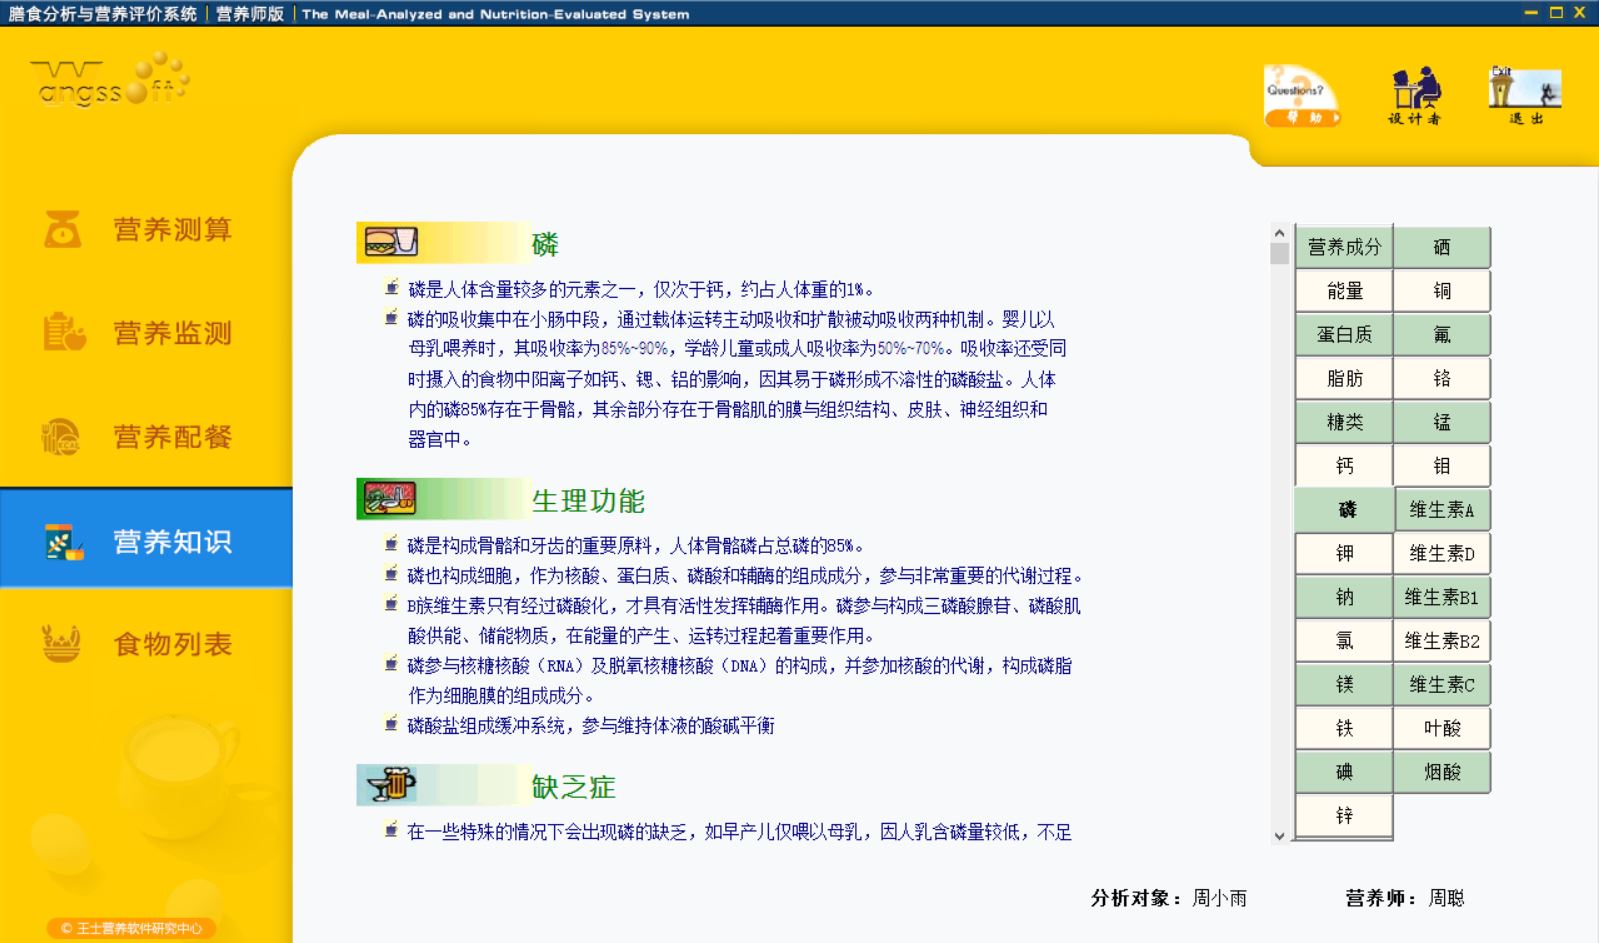Viewport: 1599px width, 943px height.
Task: Select 烟酸 button
Action: (1442, 772)
